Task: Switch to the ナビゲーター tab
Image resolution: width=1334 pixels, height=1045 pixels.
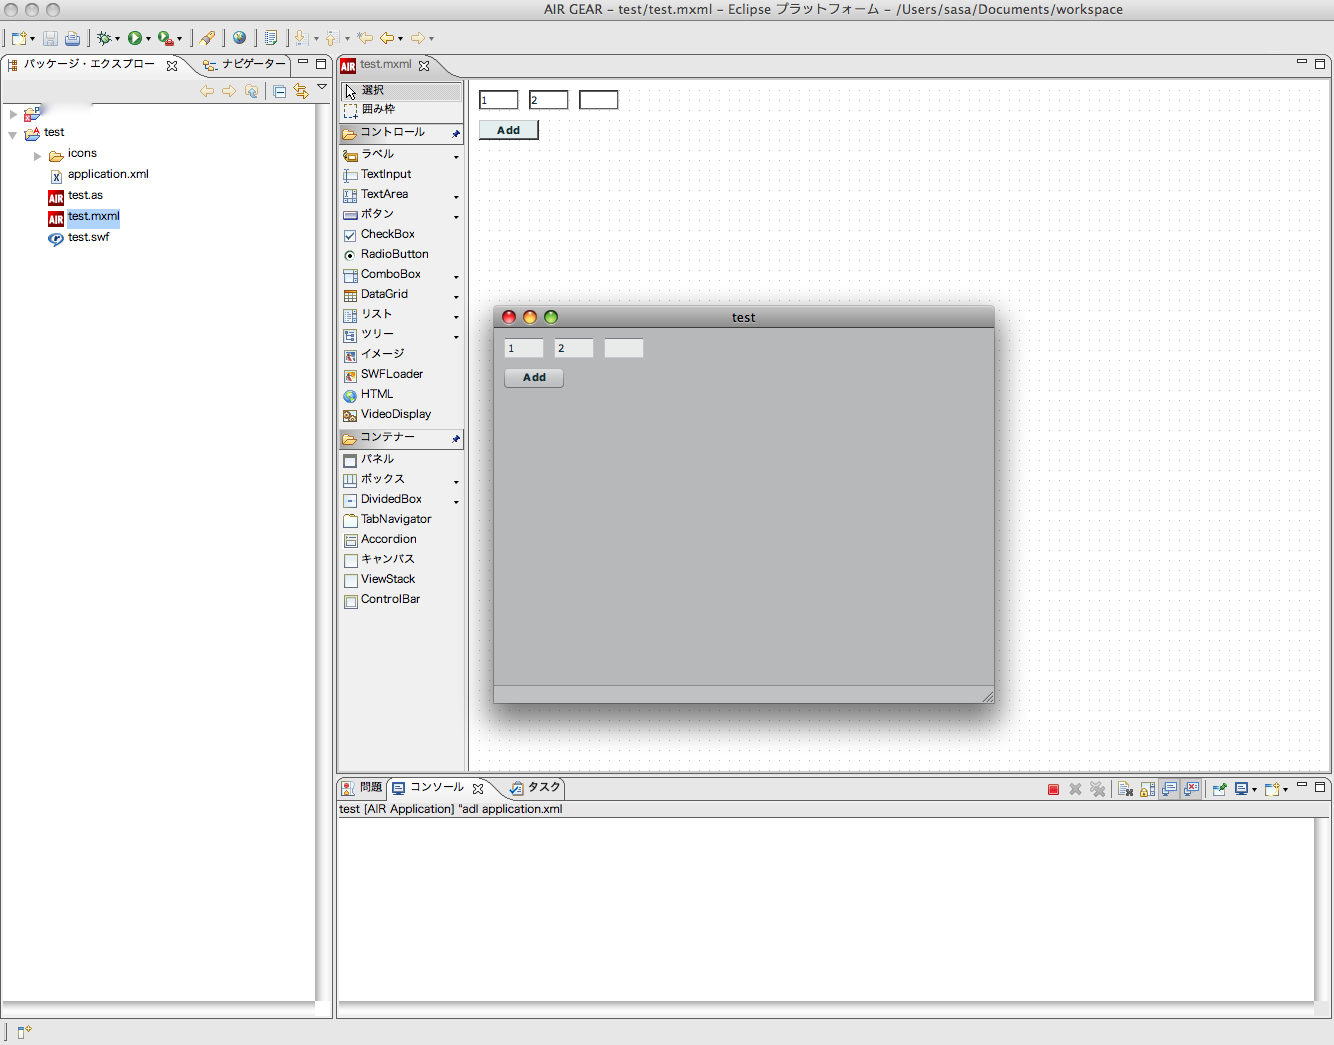Action: point(252,64)
